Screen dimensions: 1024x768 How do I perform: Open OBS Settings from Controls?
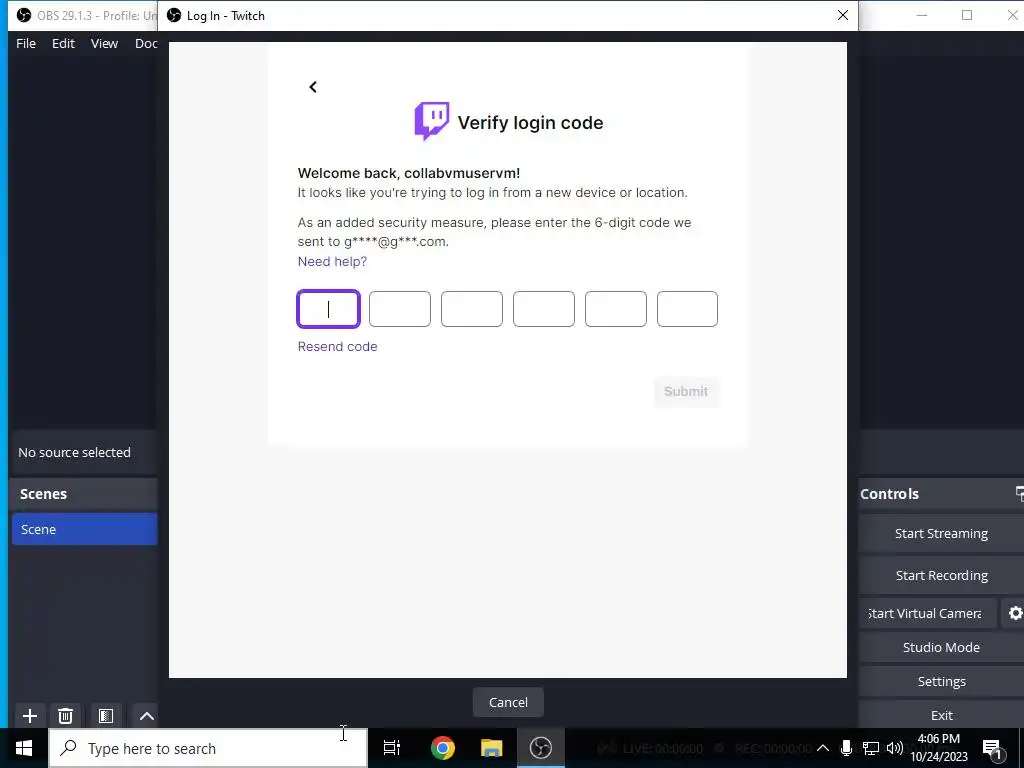coord(941,681)
